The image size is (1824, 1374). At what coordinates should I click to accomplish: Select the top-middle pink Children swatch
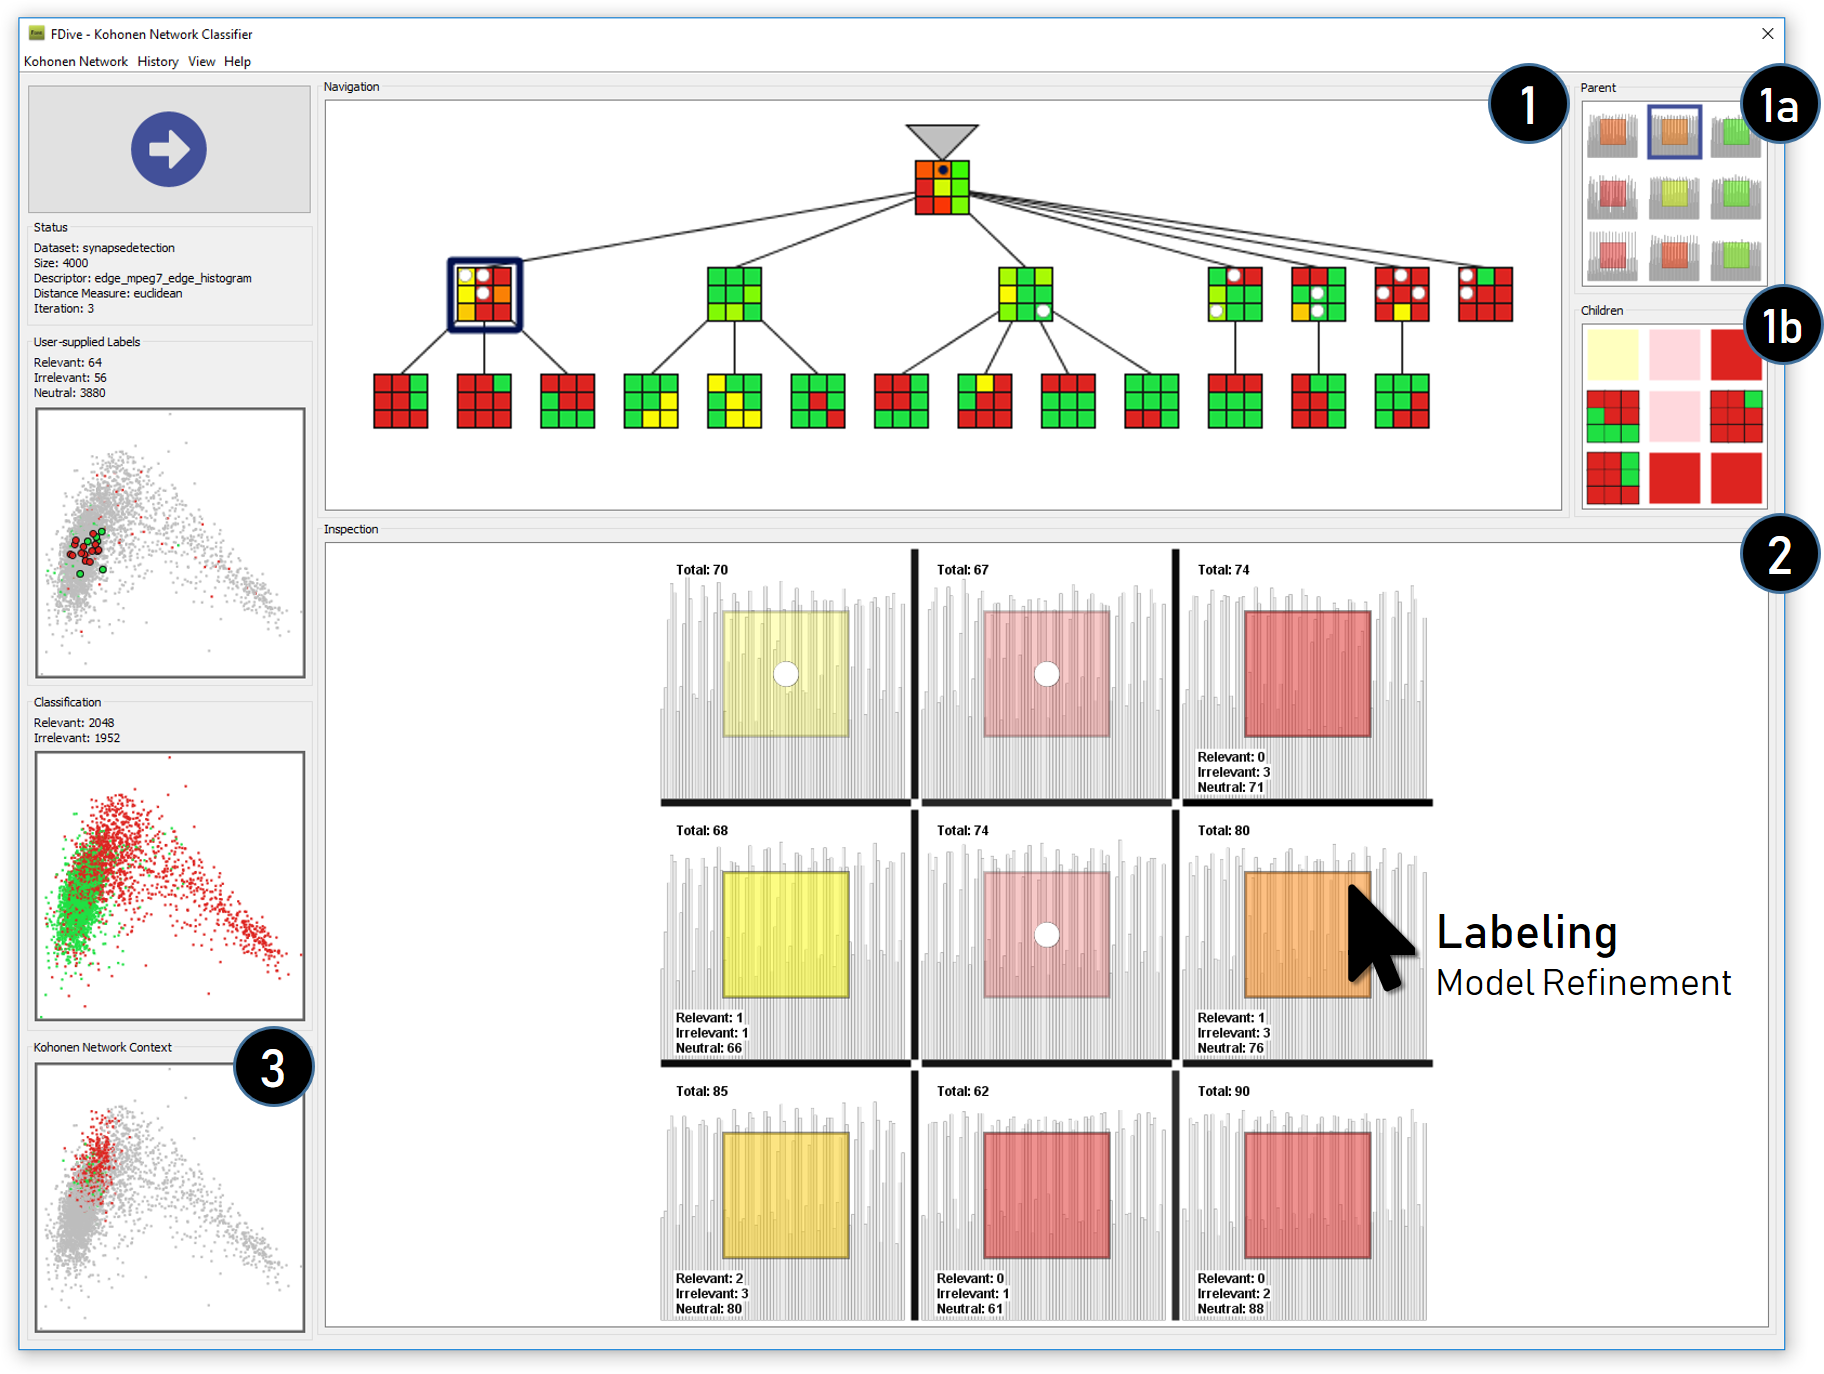(x=1675, y=355)
